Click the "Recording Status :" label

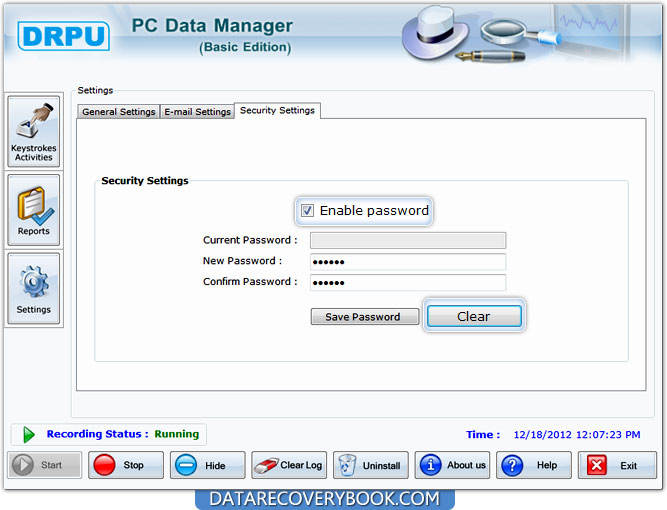coord(97,434)
